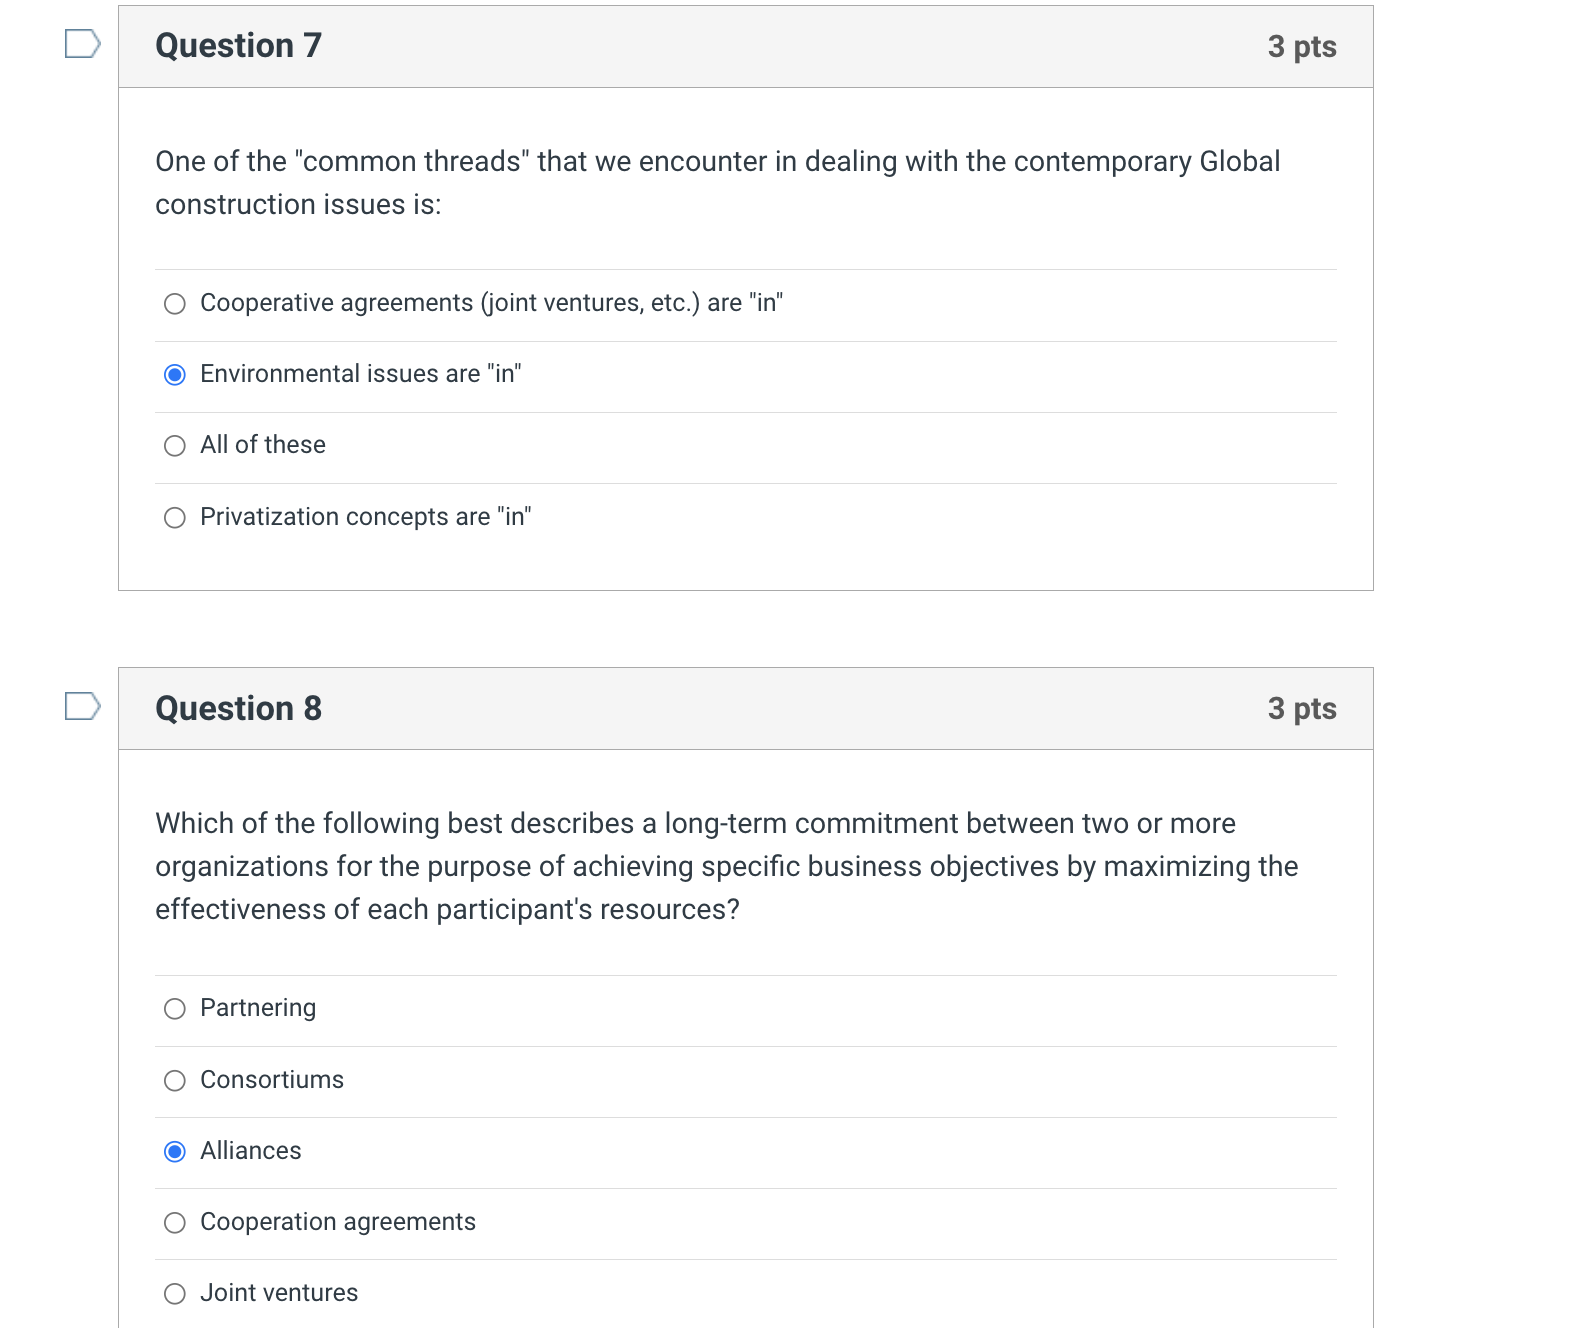Pick Privatization concepts are "in" option
1586x1328 pixels.
(175, 518)
